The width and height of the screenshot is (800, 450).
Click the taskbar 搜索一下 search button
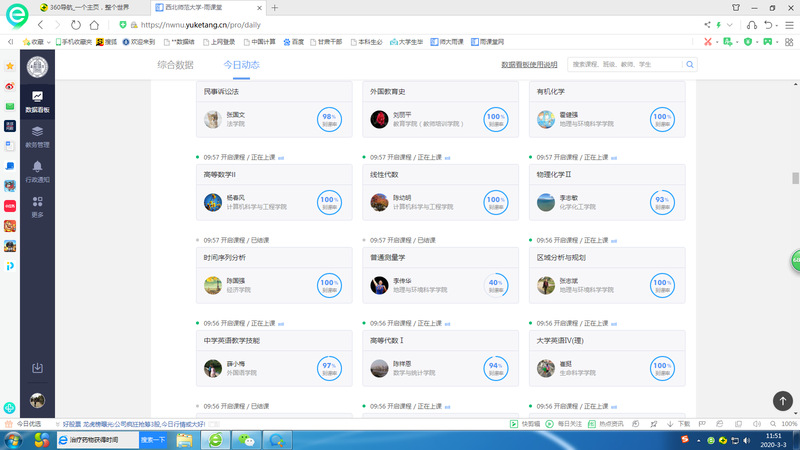pos(153,440)
